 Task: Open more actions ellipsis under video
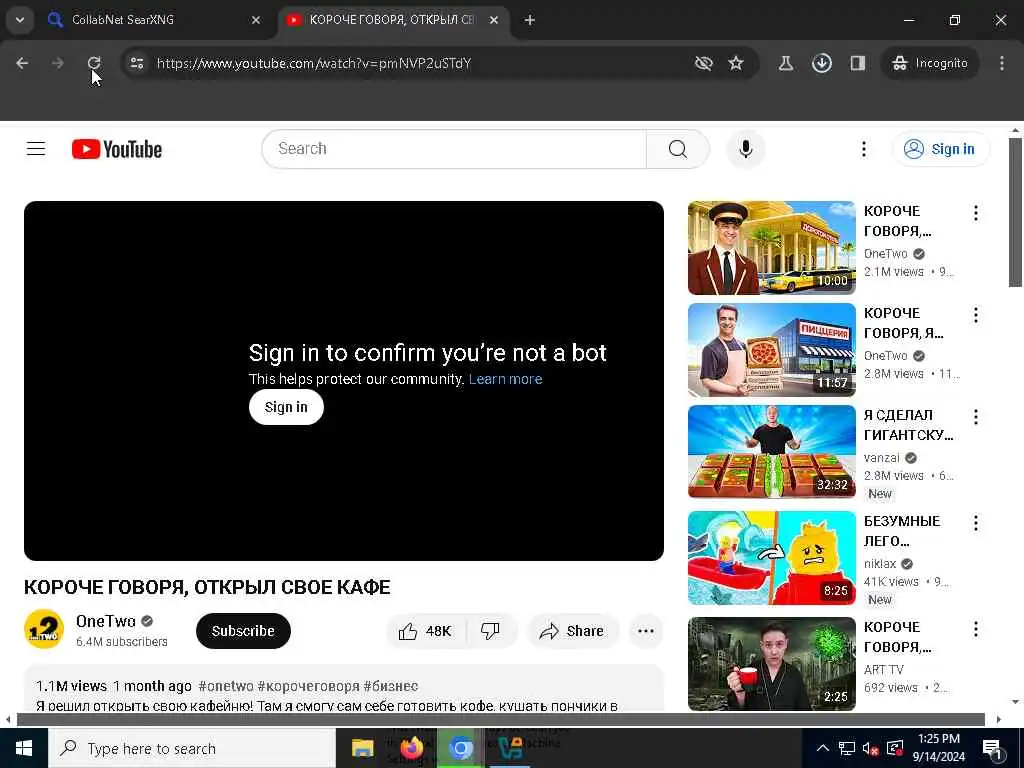tap(646, 631)
